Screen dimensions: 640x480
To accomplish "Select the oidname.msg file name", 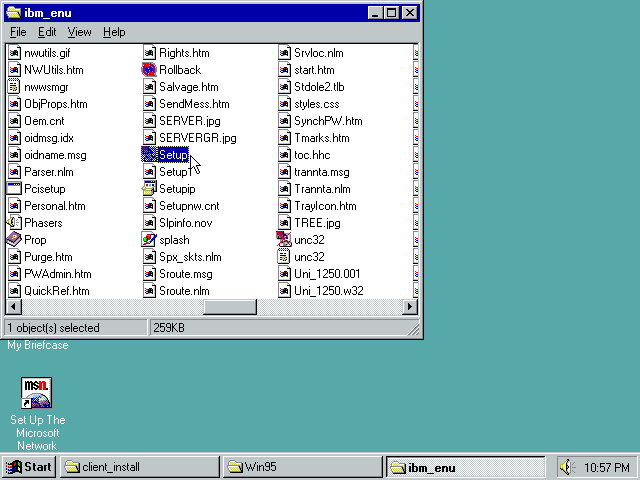I will pos(56,155).
